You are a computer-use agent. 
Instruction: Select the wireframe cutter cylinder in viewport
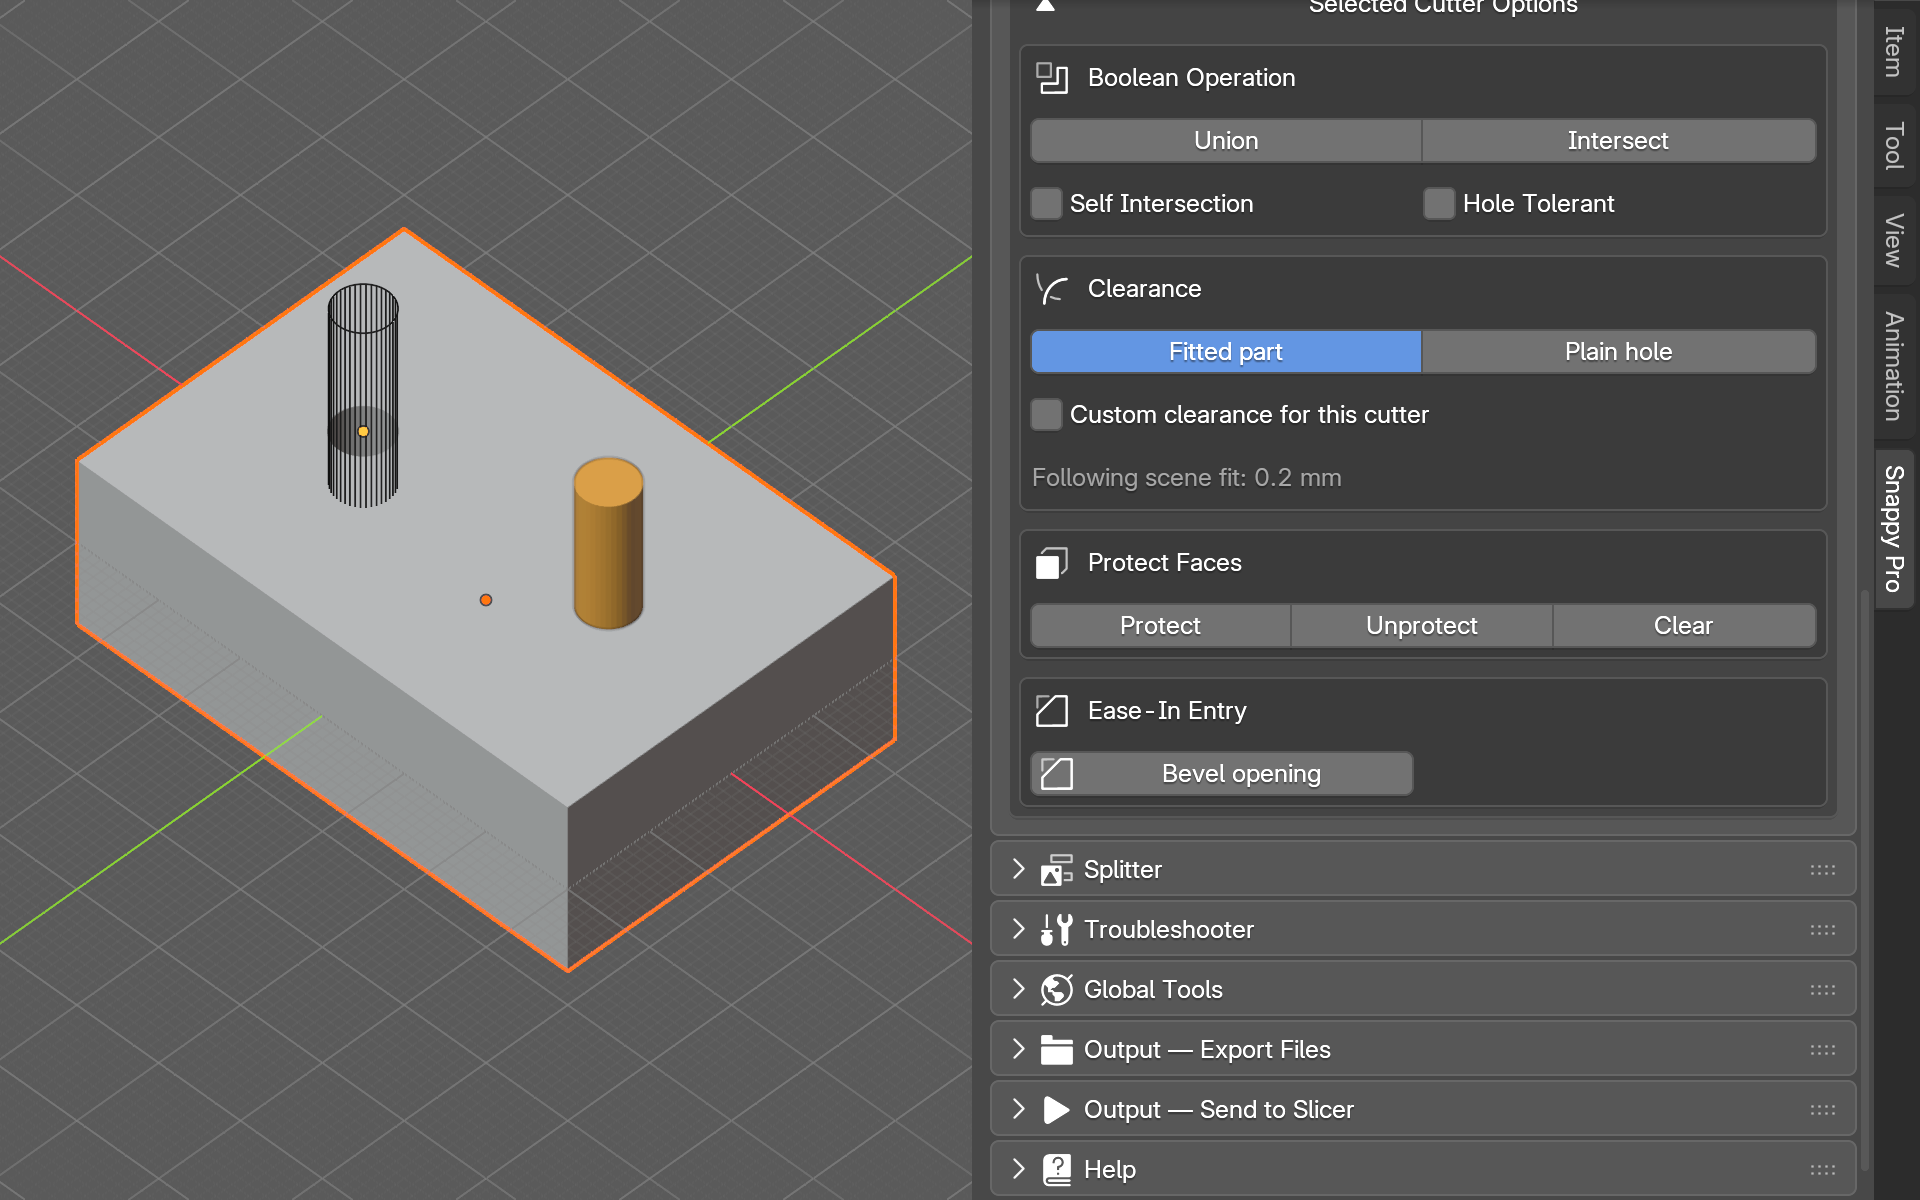[363, 395]
